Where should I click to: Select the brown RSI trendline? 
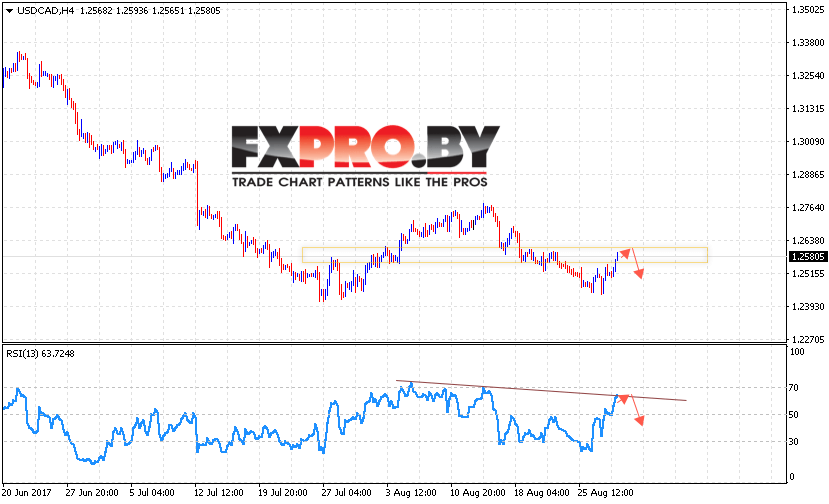click(541, 390)
